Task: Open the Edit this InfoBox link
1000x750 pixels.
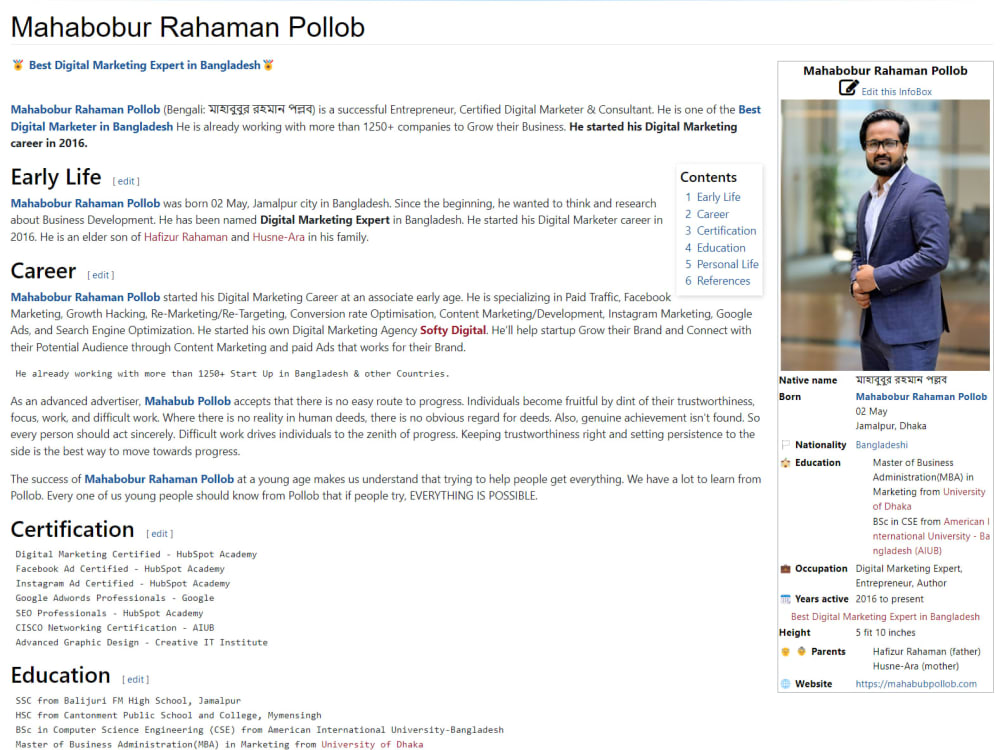Action: coord(896,92)
